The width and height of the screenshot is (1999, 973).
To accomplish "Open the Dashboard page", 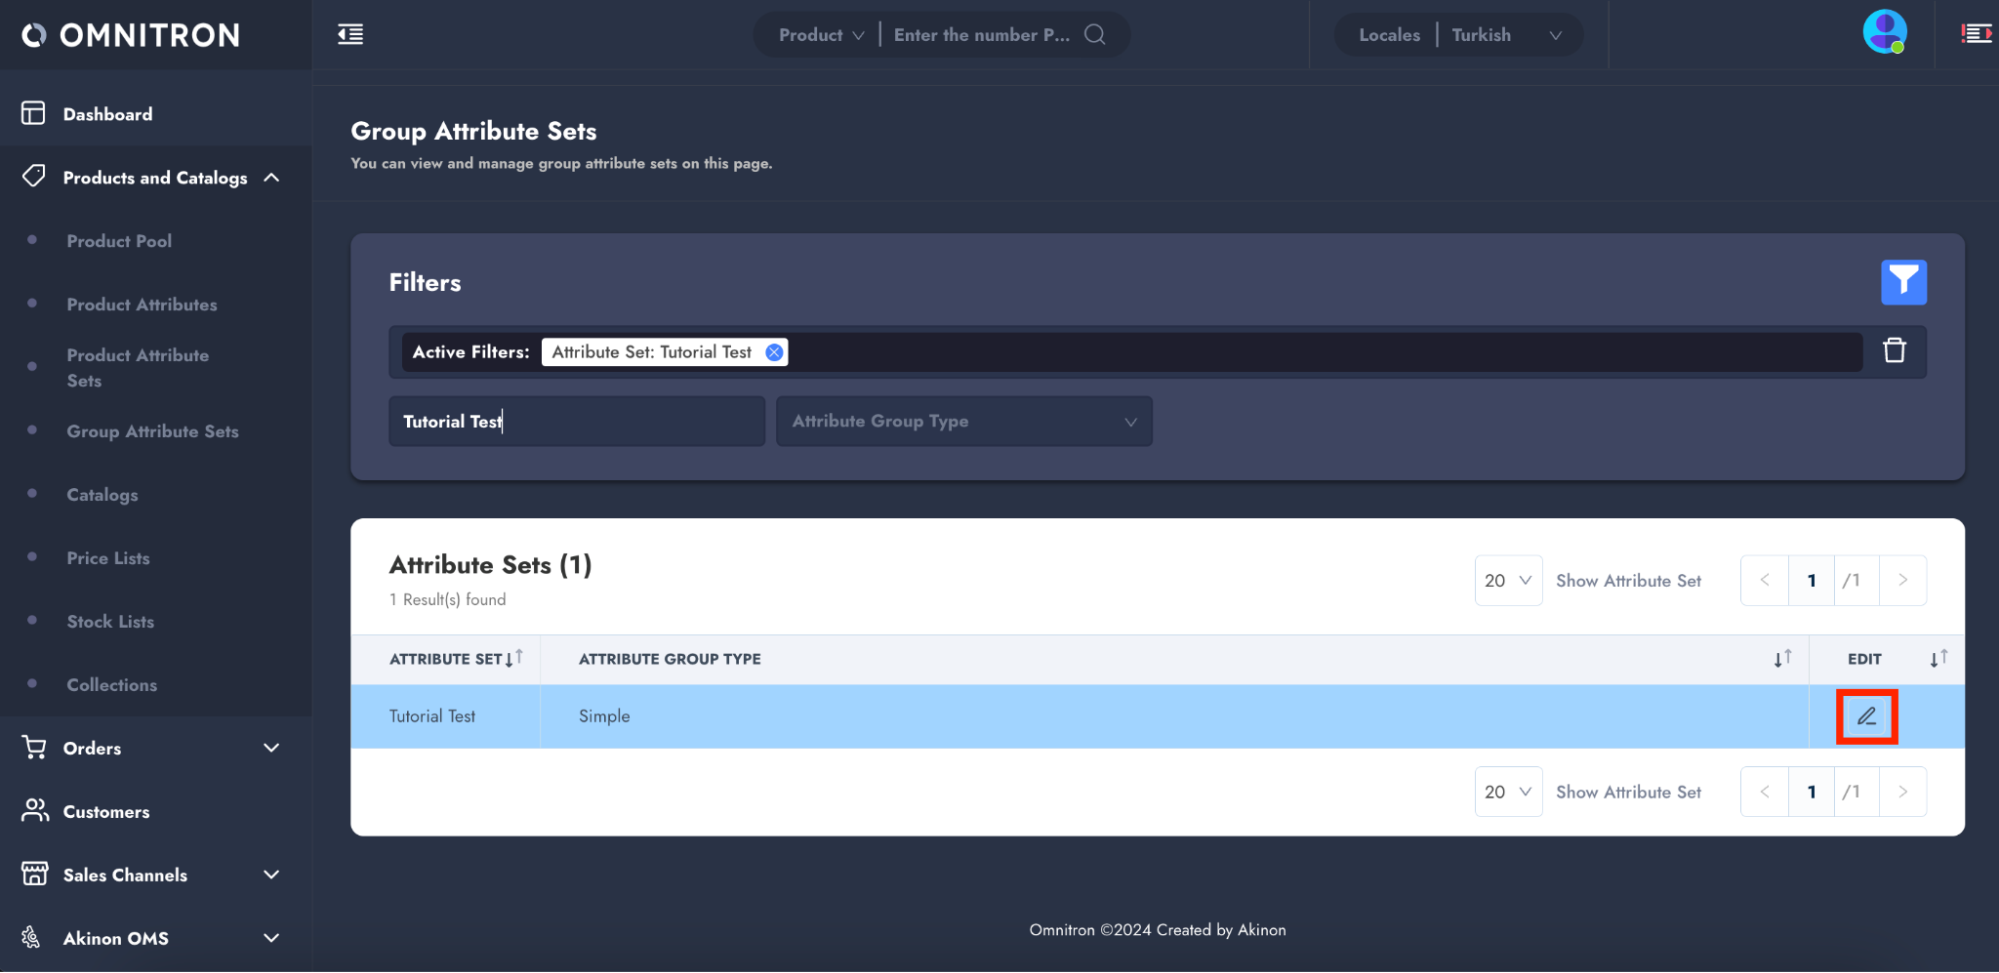I will coord(107,114).
